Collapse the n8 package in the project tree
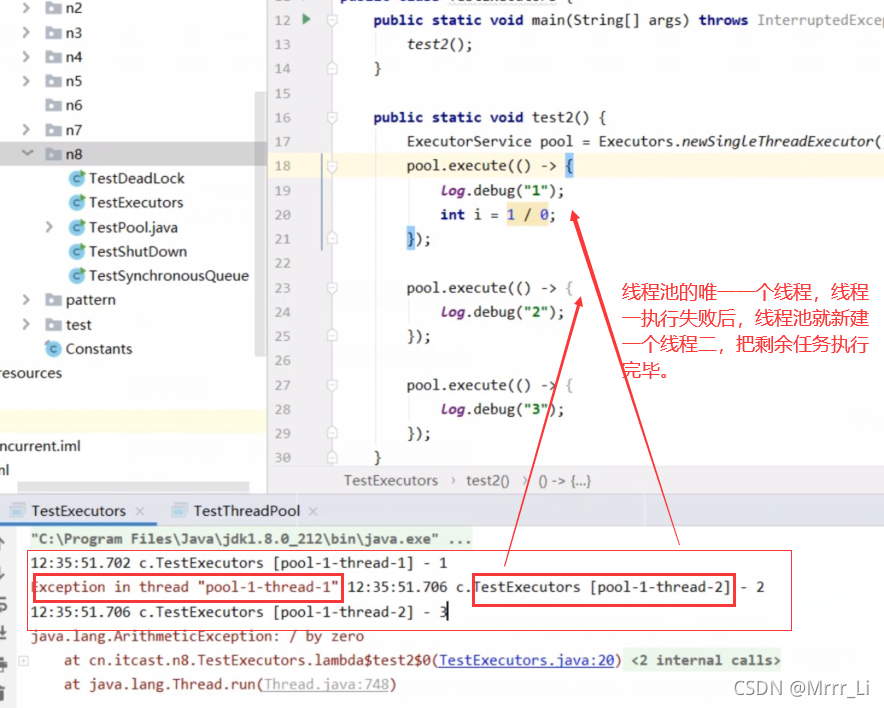 (x=25, y=153)
